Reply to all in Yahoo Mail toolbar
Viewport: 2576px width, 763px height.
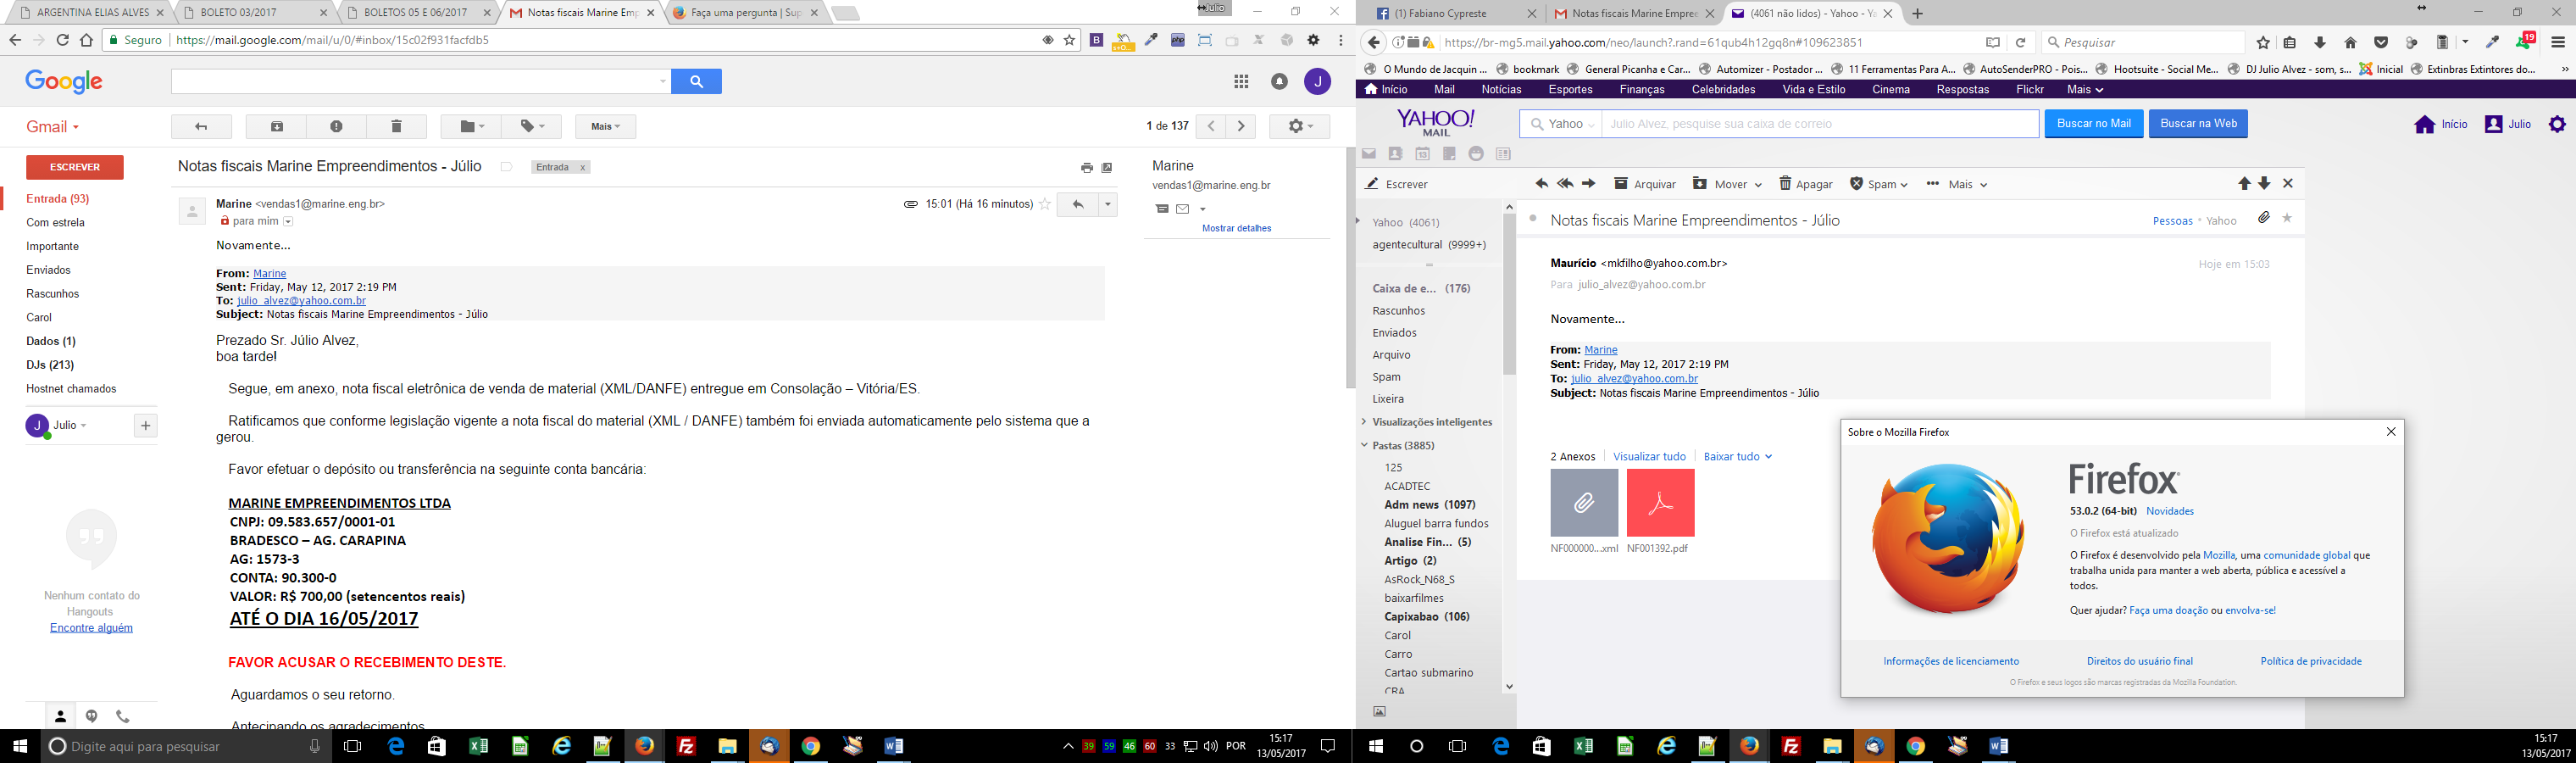pyautogui.click(x=1565, y=184)
